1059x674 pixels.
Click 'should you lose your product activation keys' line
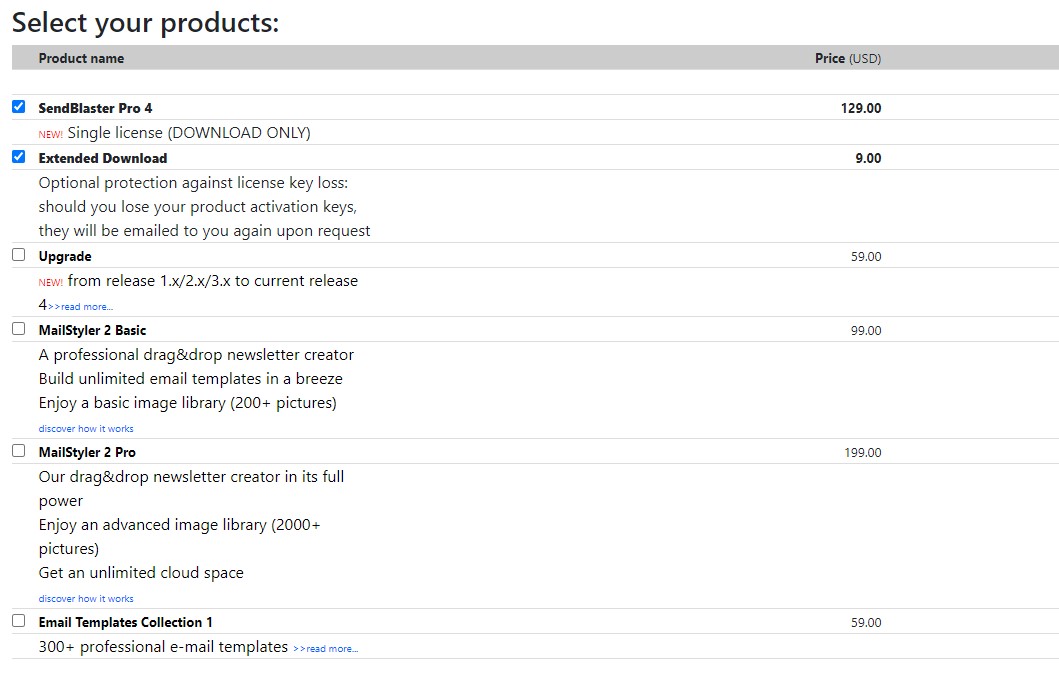(x=197, y=207)
